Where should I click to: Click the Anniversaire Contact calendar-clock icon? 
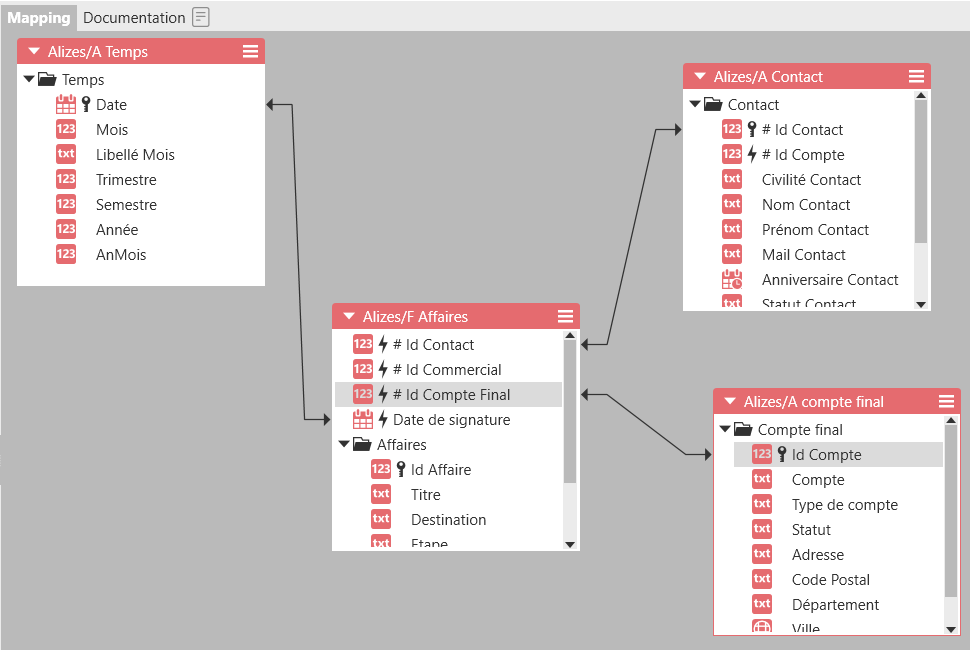pyautogui.click(x=732, y=280)
